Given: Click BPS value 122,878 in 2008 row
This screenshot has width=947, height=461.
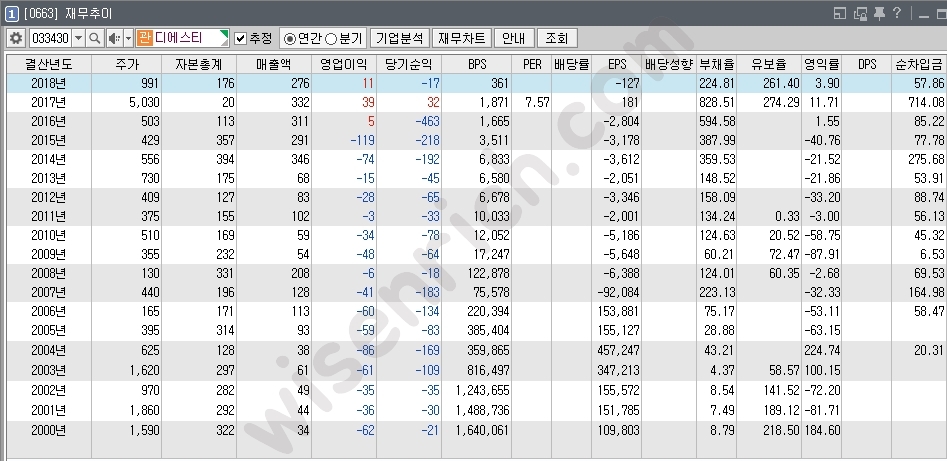Looking at the screenshot, I should 489,273.
